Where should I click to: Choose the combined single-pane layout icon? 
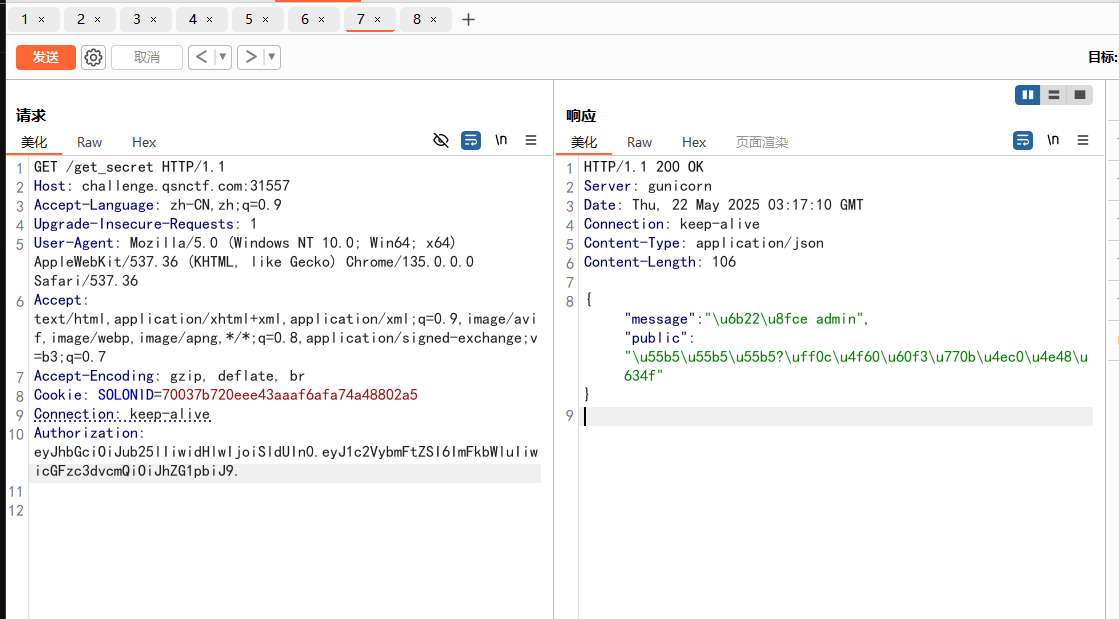tap(1080, 94)
